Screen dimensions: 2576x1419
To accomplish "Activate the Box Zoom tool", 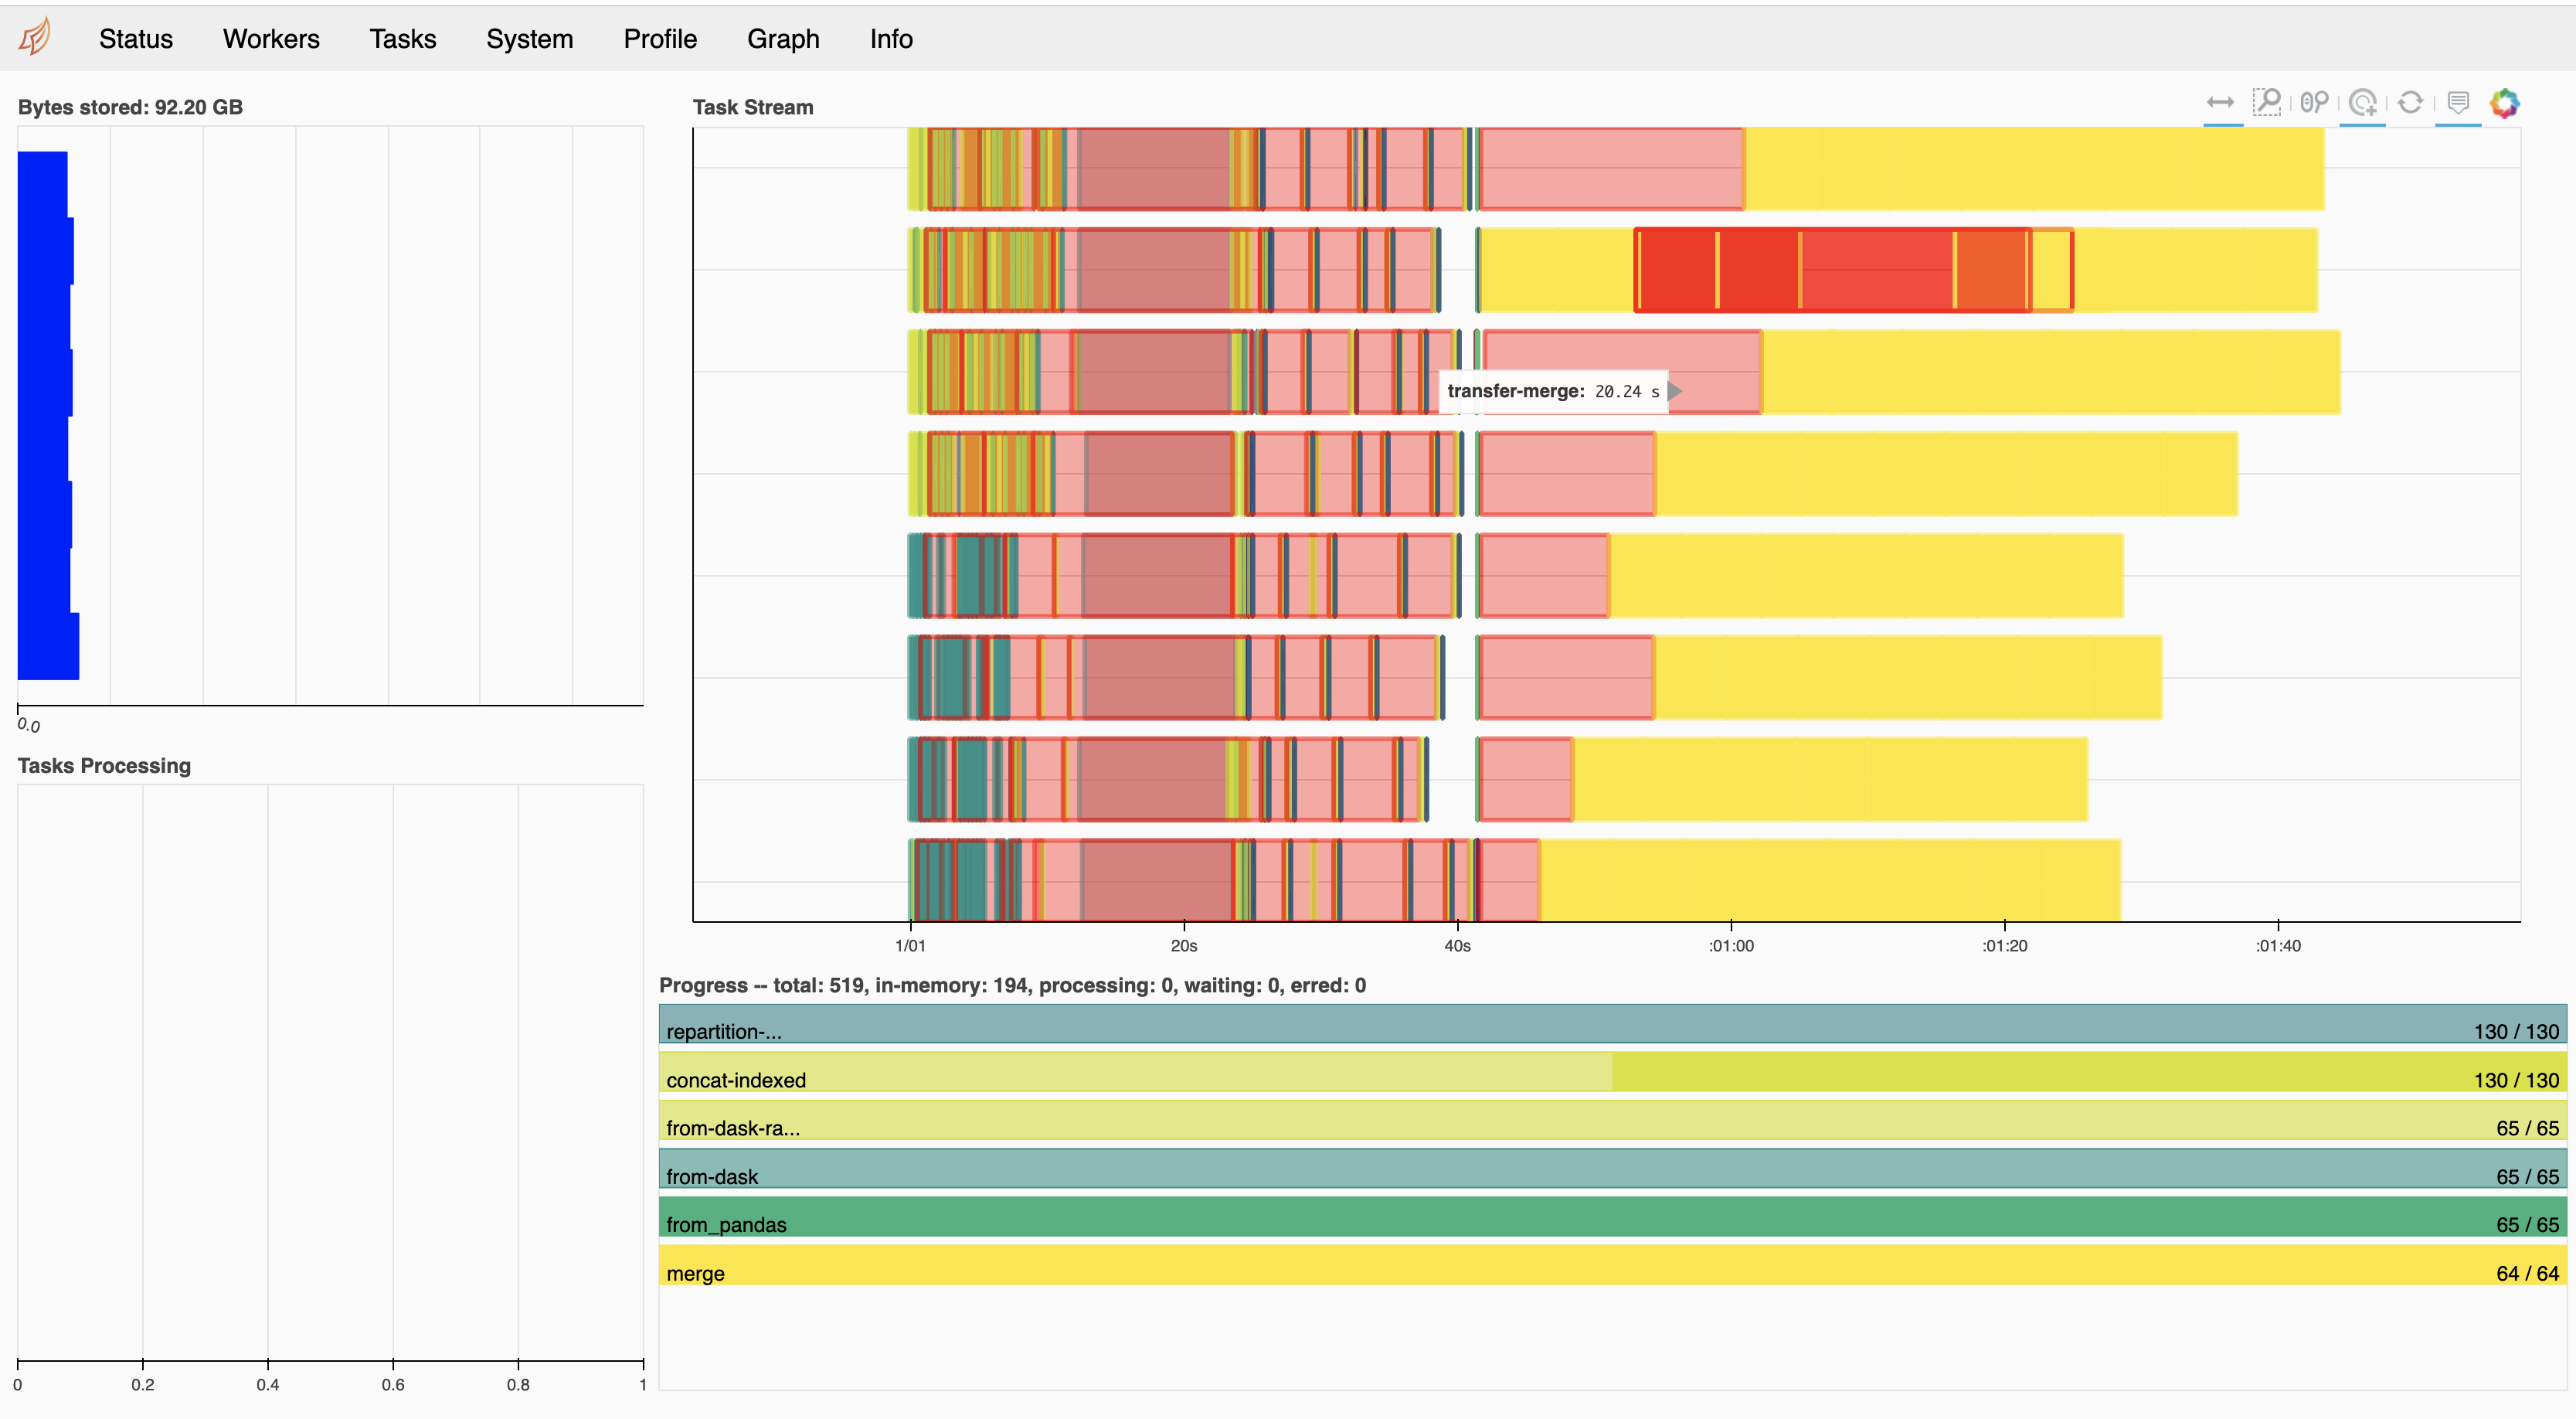I will tap(2267, 102).
